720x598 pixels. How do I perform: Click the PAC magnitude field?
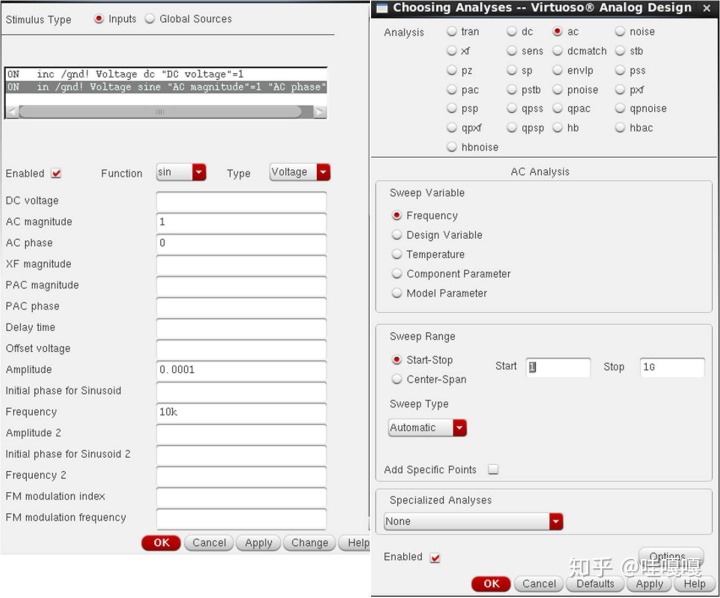241,286
